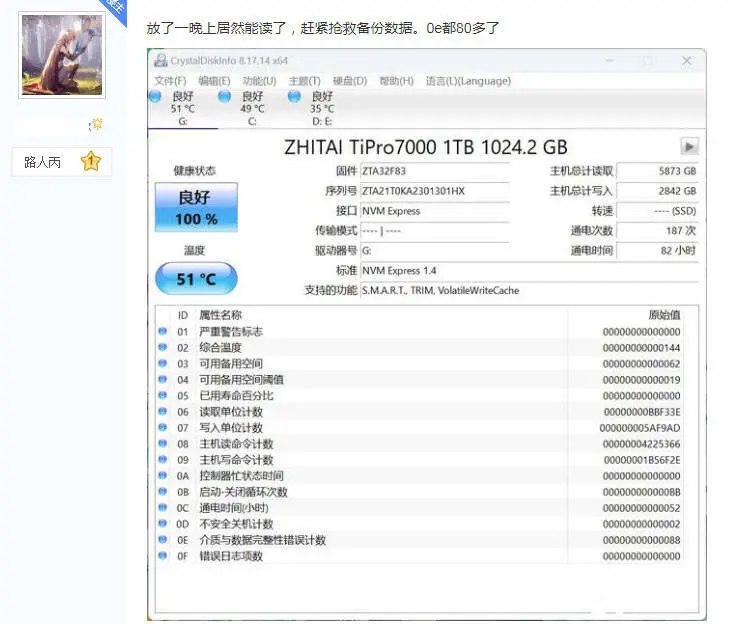The height and width of the screenshot is (624, 733).
Task: Click the 良好 100 % health status button
Action: pyautogui.click(x=196, y=207)
